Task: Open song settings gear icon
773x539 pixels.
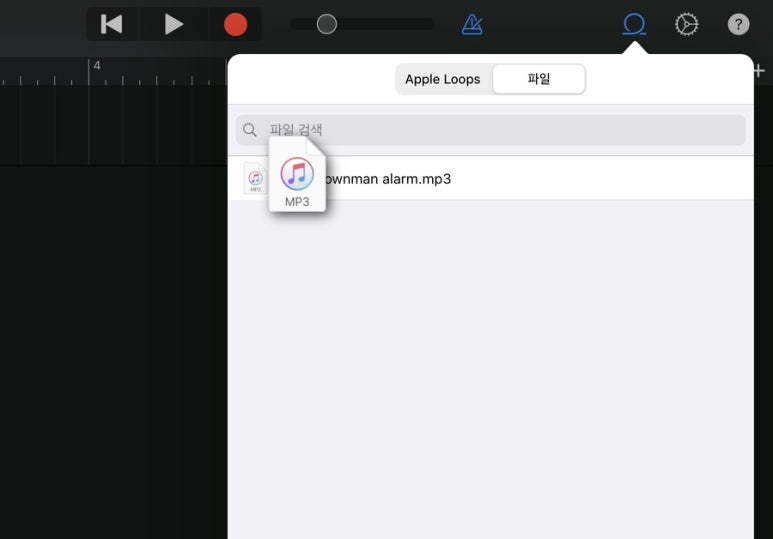Action: pos(686,24)
